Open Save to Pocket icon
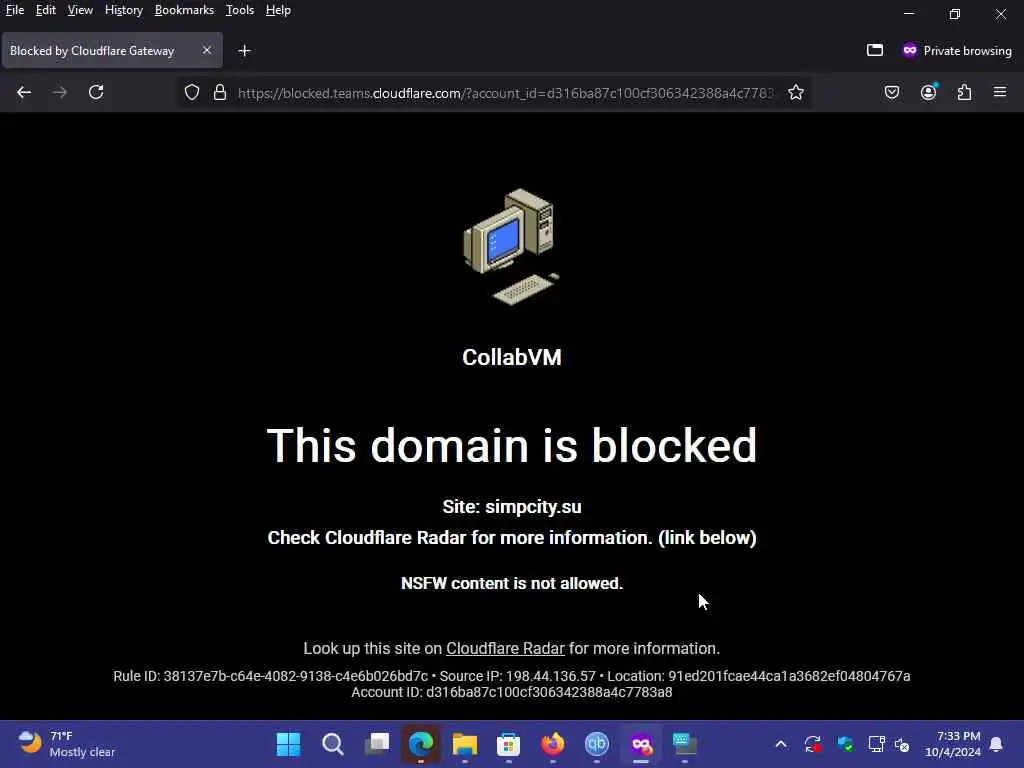Viewport: 1024px width, 768px height. pos(891,92)
